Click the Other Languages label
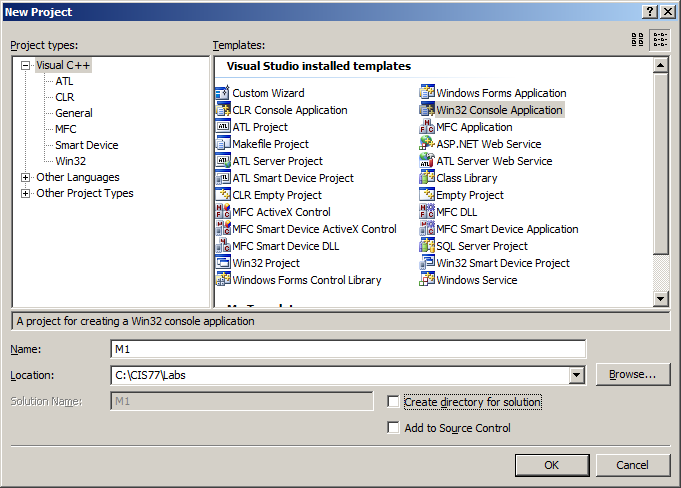The width and height of the screenshot is (681, 488). [x=78, y=177]
